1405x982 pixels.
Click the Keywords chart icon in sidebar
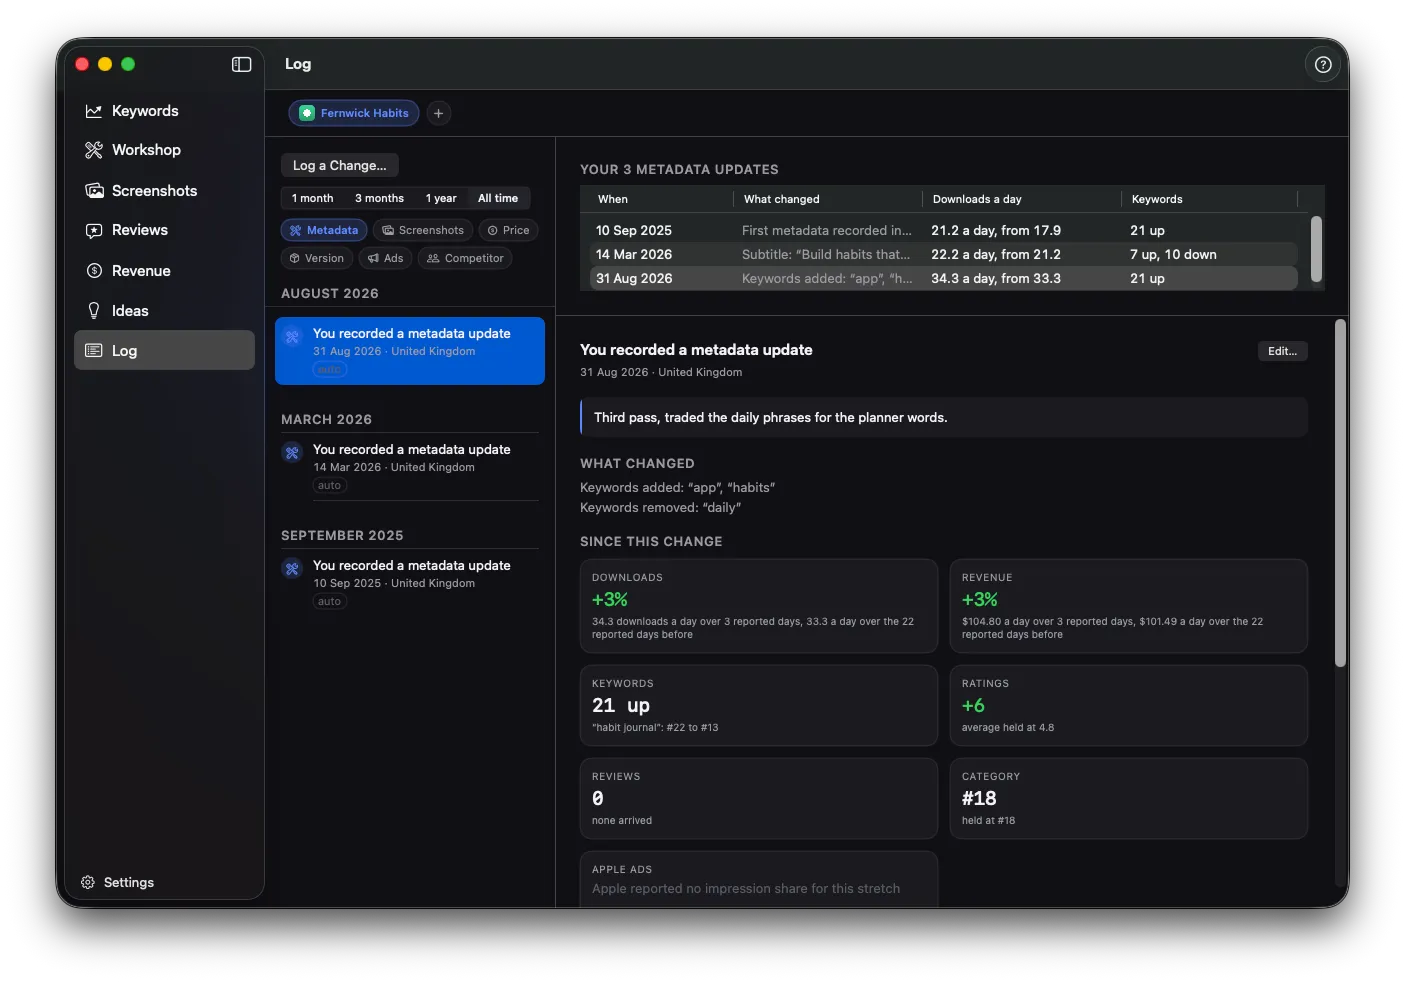click(94, 111)
